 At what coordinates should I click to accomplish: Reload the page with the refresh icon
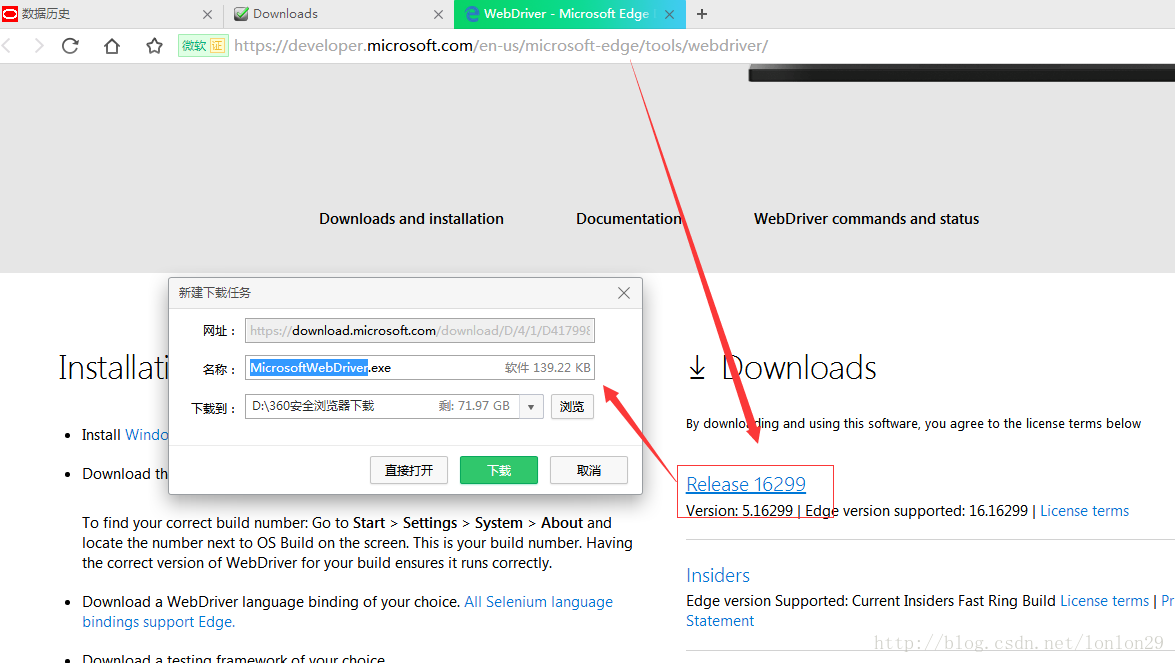[70, 46]
